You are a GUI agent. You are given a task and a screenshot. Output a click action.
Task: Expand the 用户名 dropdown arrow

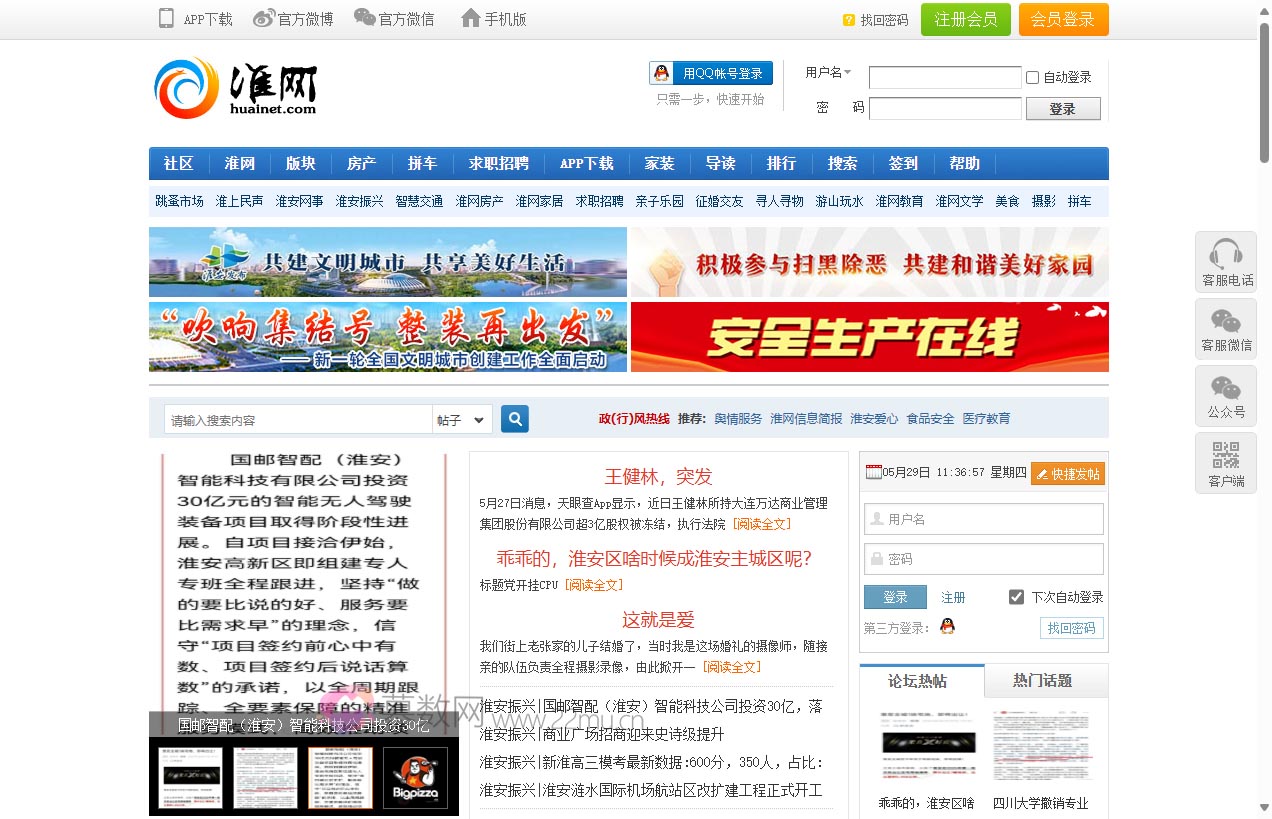[845, 72]
